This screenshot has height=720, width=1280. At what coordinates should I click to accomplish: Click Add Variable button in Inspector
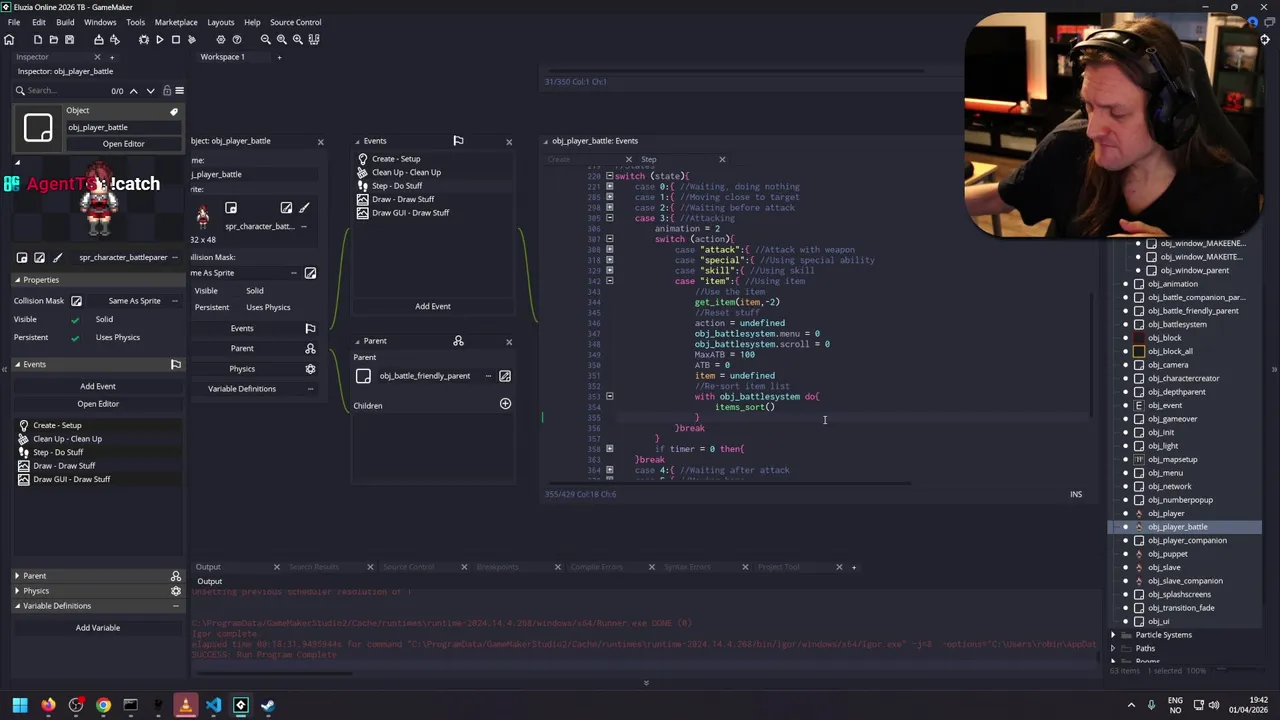tap(98, 628)
